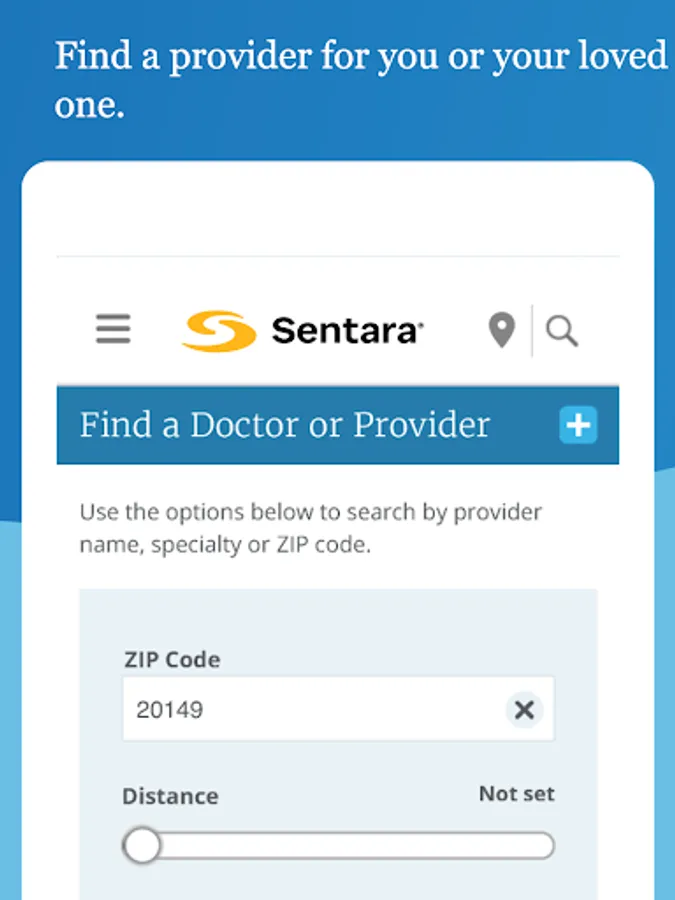The height and width of the screenshot is (900, 675).
Task: Click the Distance slider handle
Action: (x=142, y=845)
